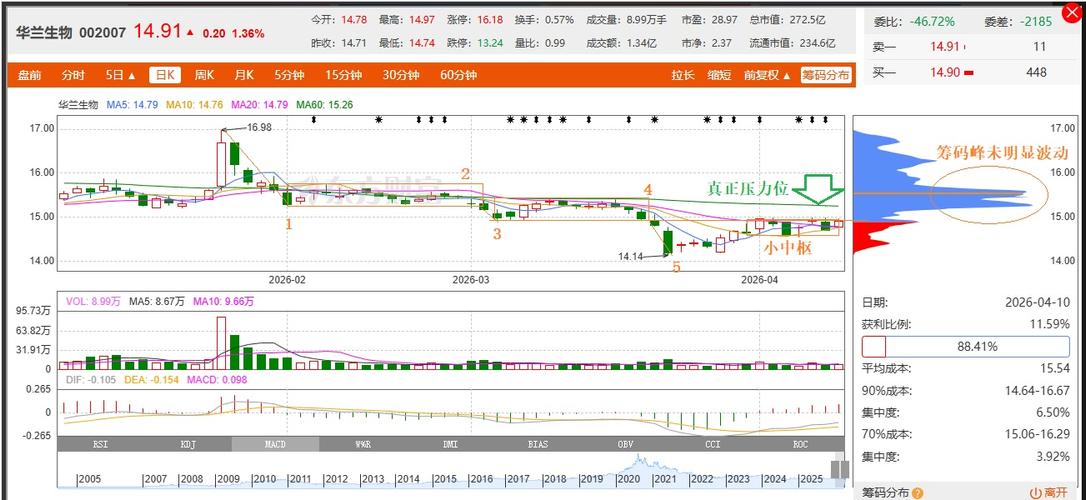This screenshot has height=500, width=1086.
Task: Select the DMI indicator tab
Action: [x=450, y=444]
